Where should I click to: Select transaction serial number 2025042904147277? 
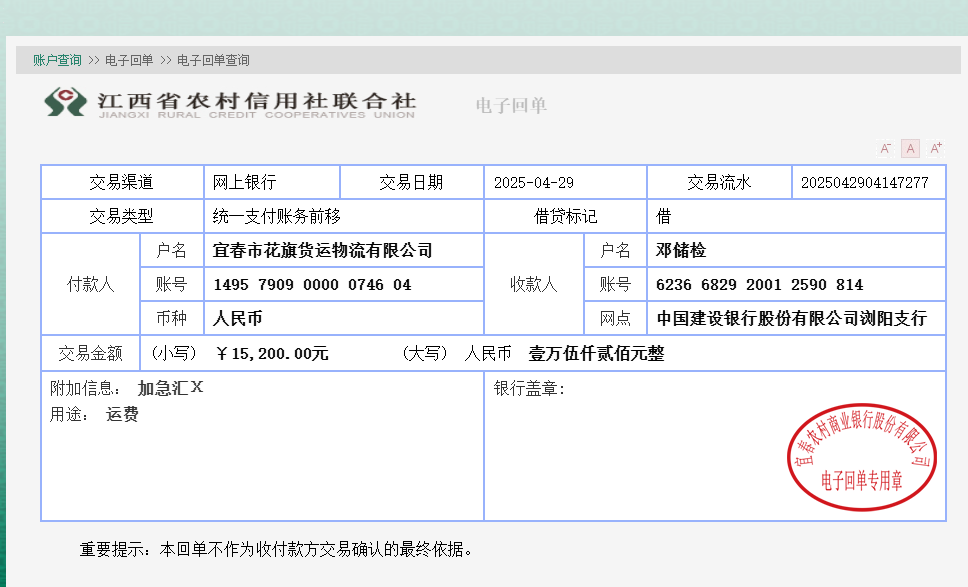(x=864, y=183)
